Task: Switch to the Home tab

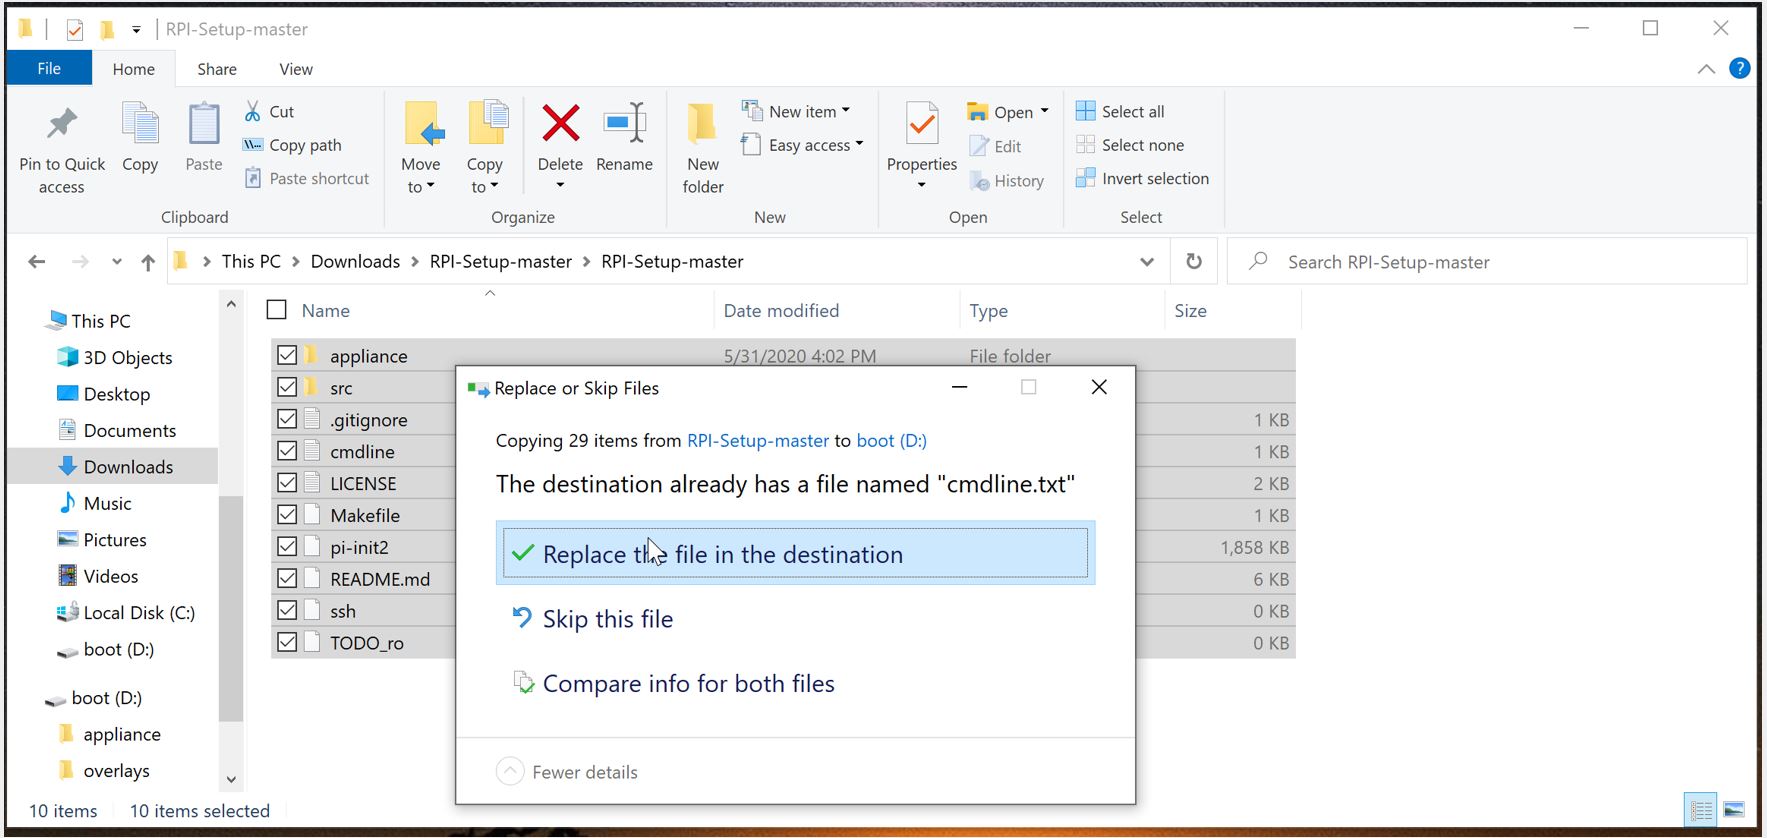Action: tap(134, 69)
